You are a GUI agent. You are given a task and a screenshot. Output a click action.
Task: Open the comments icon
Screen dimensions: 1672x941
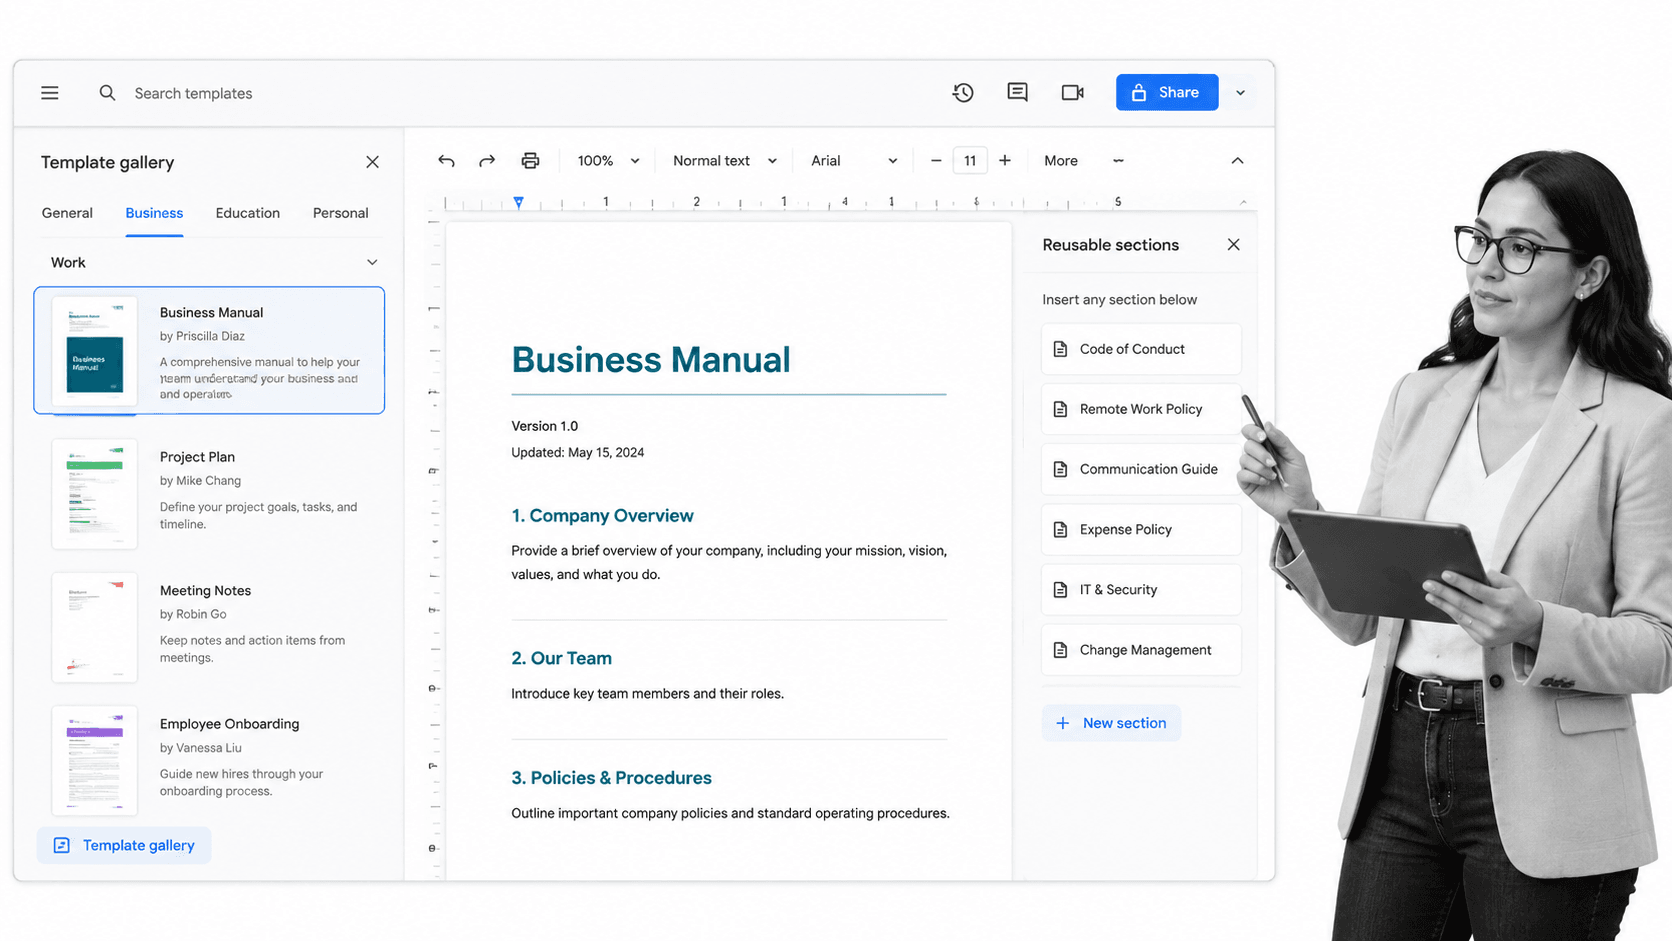coord(1017,92)
